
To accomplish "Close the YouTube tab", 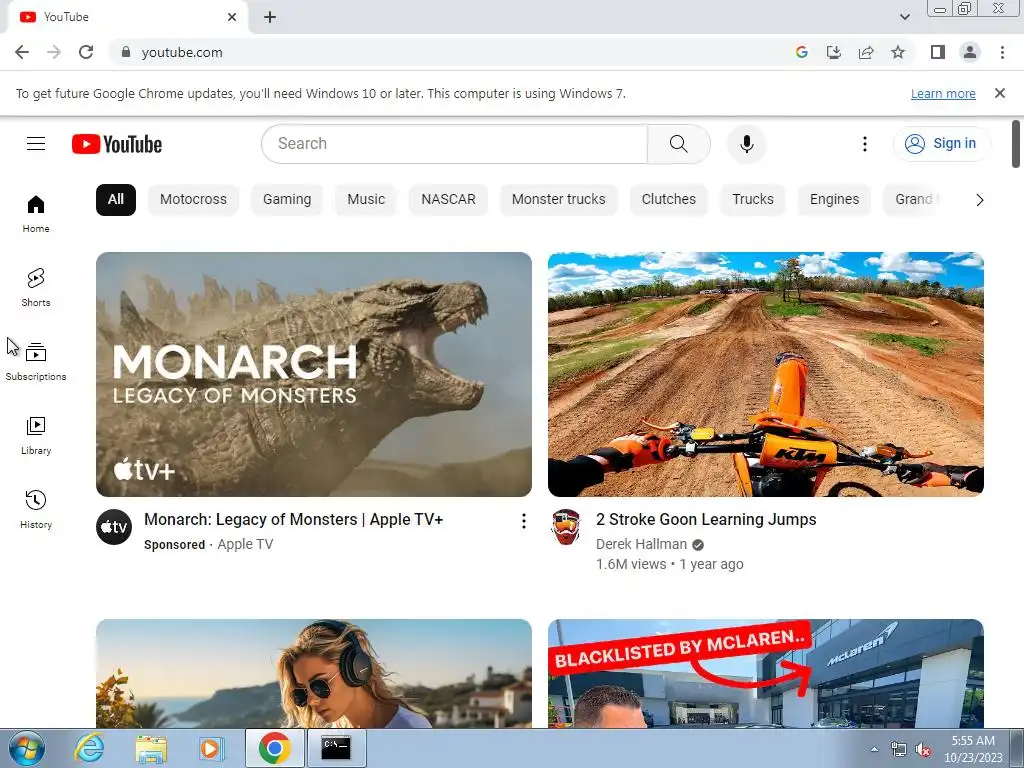I will point(232,17).
